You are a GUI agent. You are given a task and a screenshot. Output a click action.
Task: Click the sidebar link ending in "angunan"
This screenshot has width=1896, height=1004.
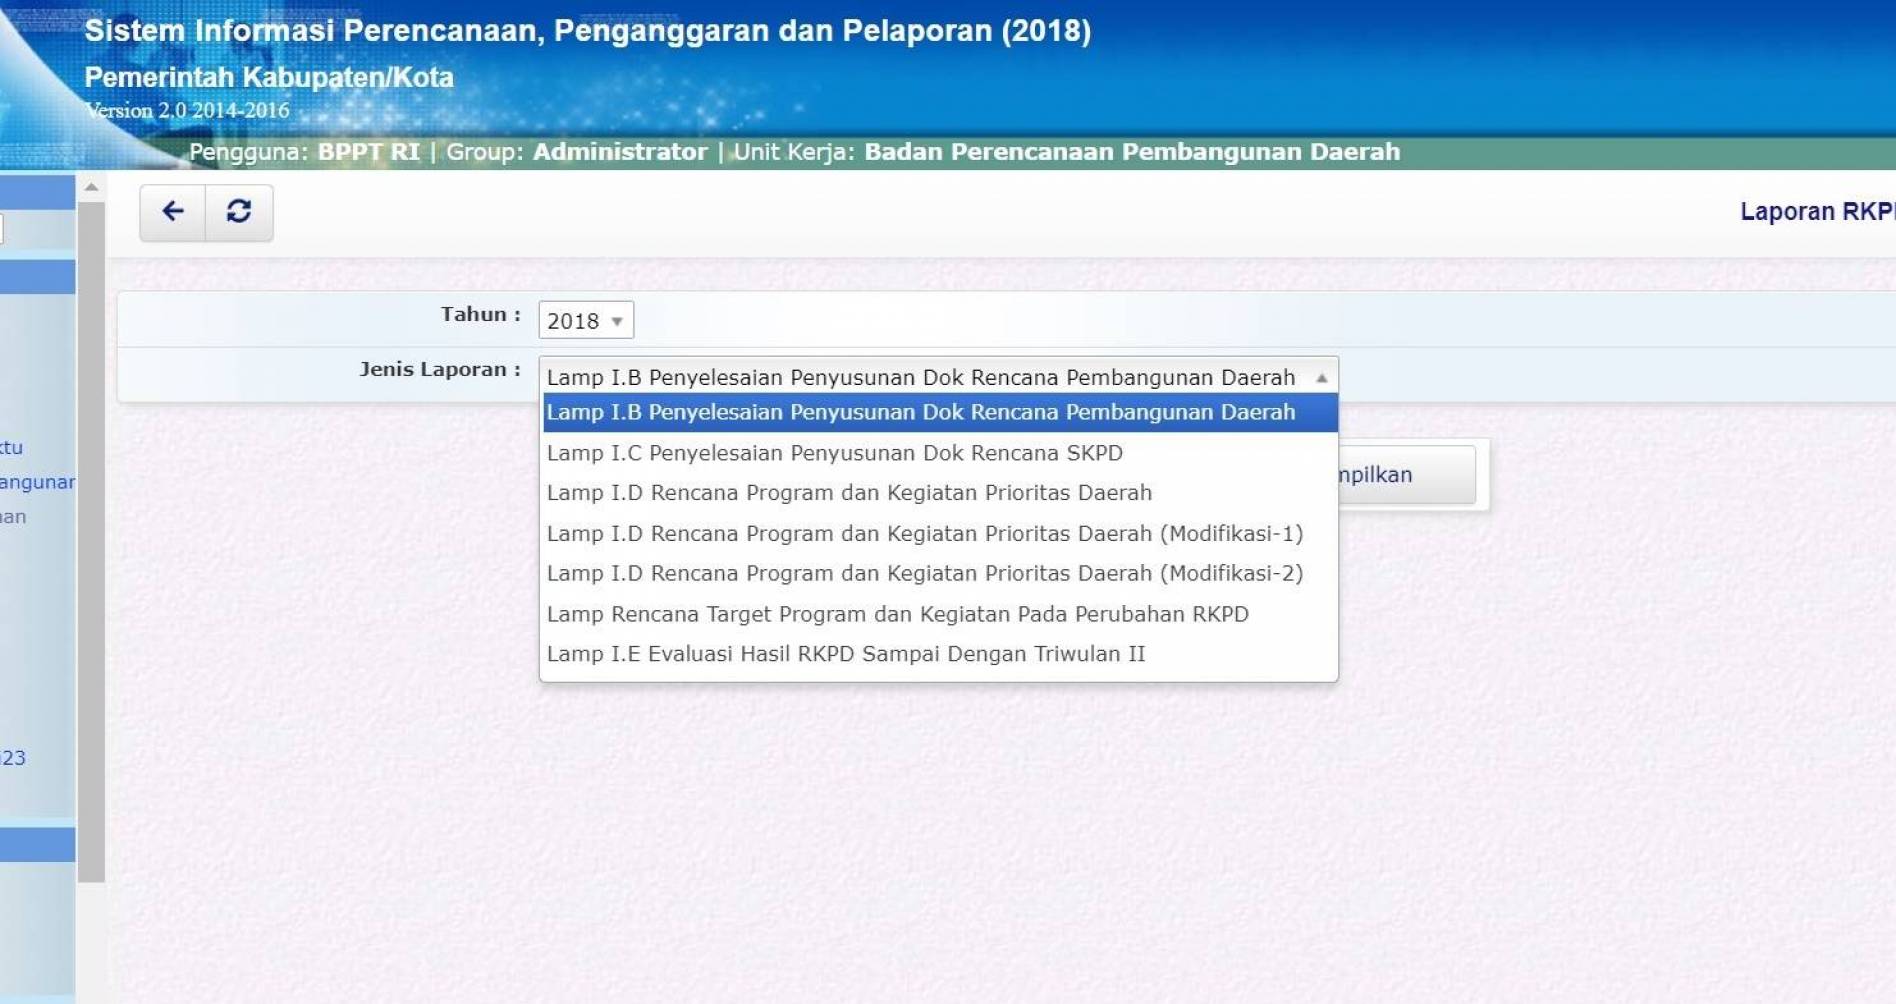click(38, 482)
